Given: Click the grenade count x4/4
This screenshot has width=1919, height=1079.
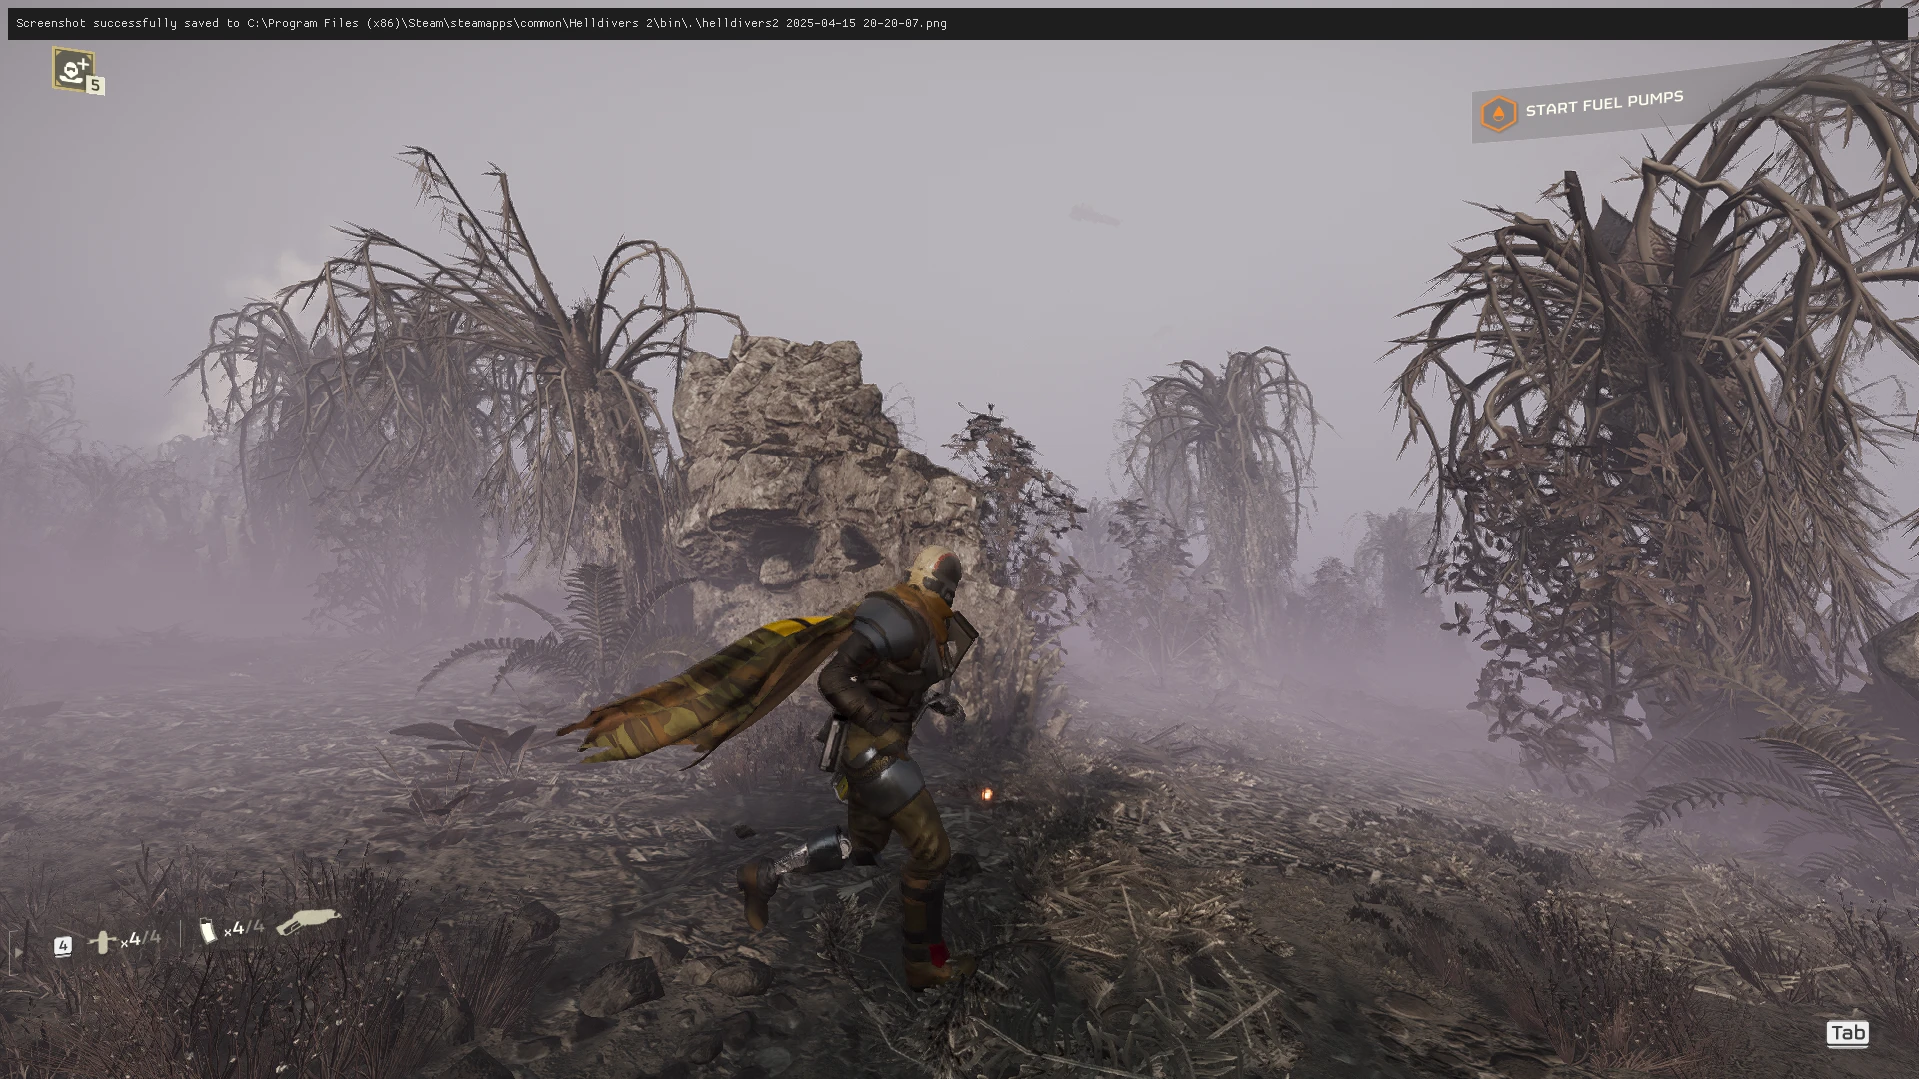Looking at the screenshot, I should [140, 939].
